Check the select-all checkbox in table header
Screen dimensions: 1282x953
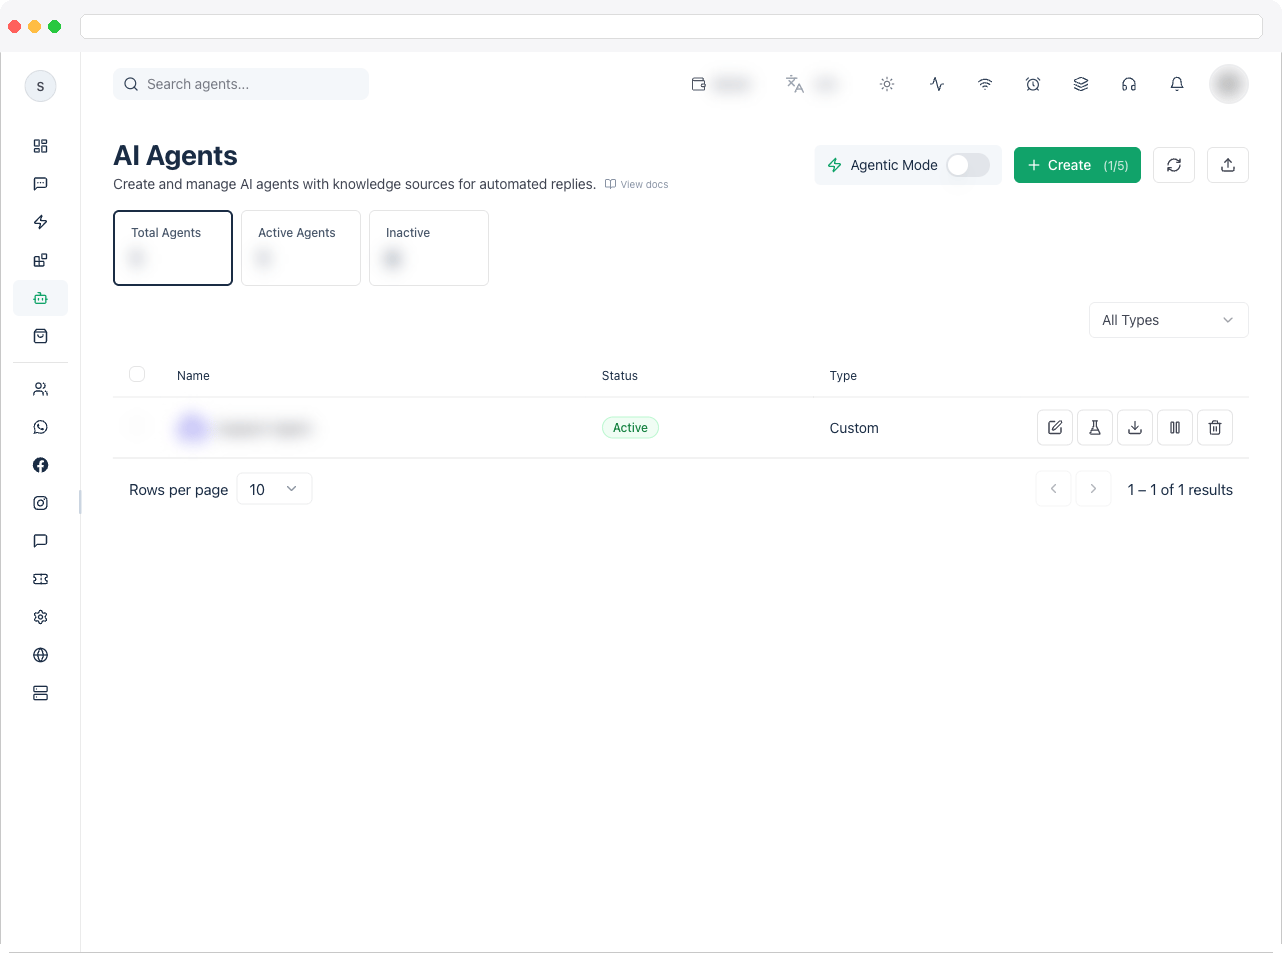(x=137, y=374)
